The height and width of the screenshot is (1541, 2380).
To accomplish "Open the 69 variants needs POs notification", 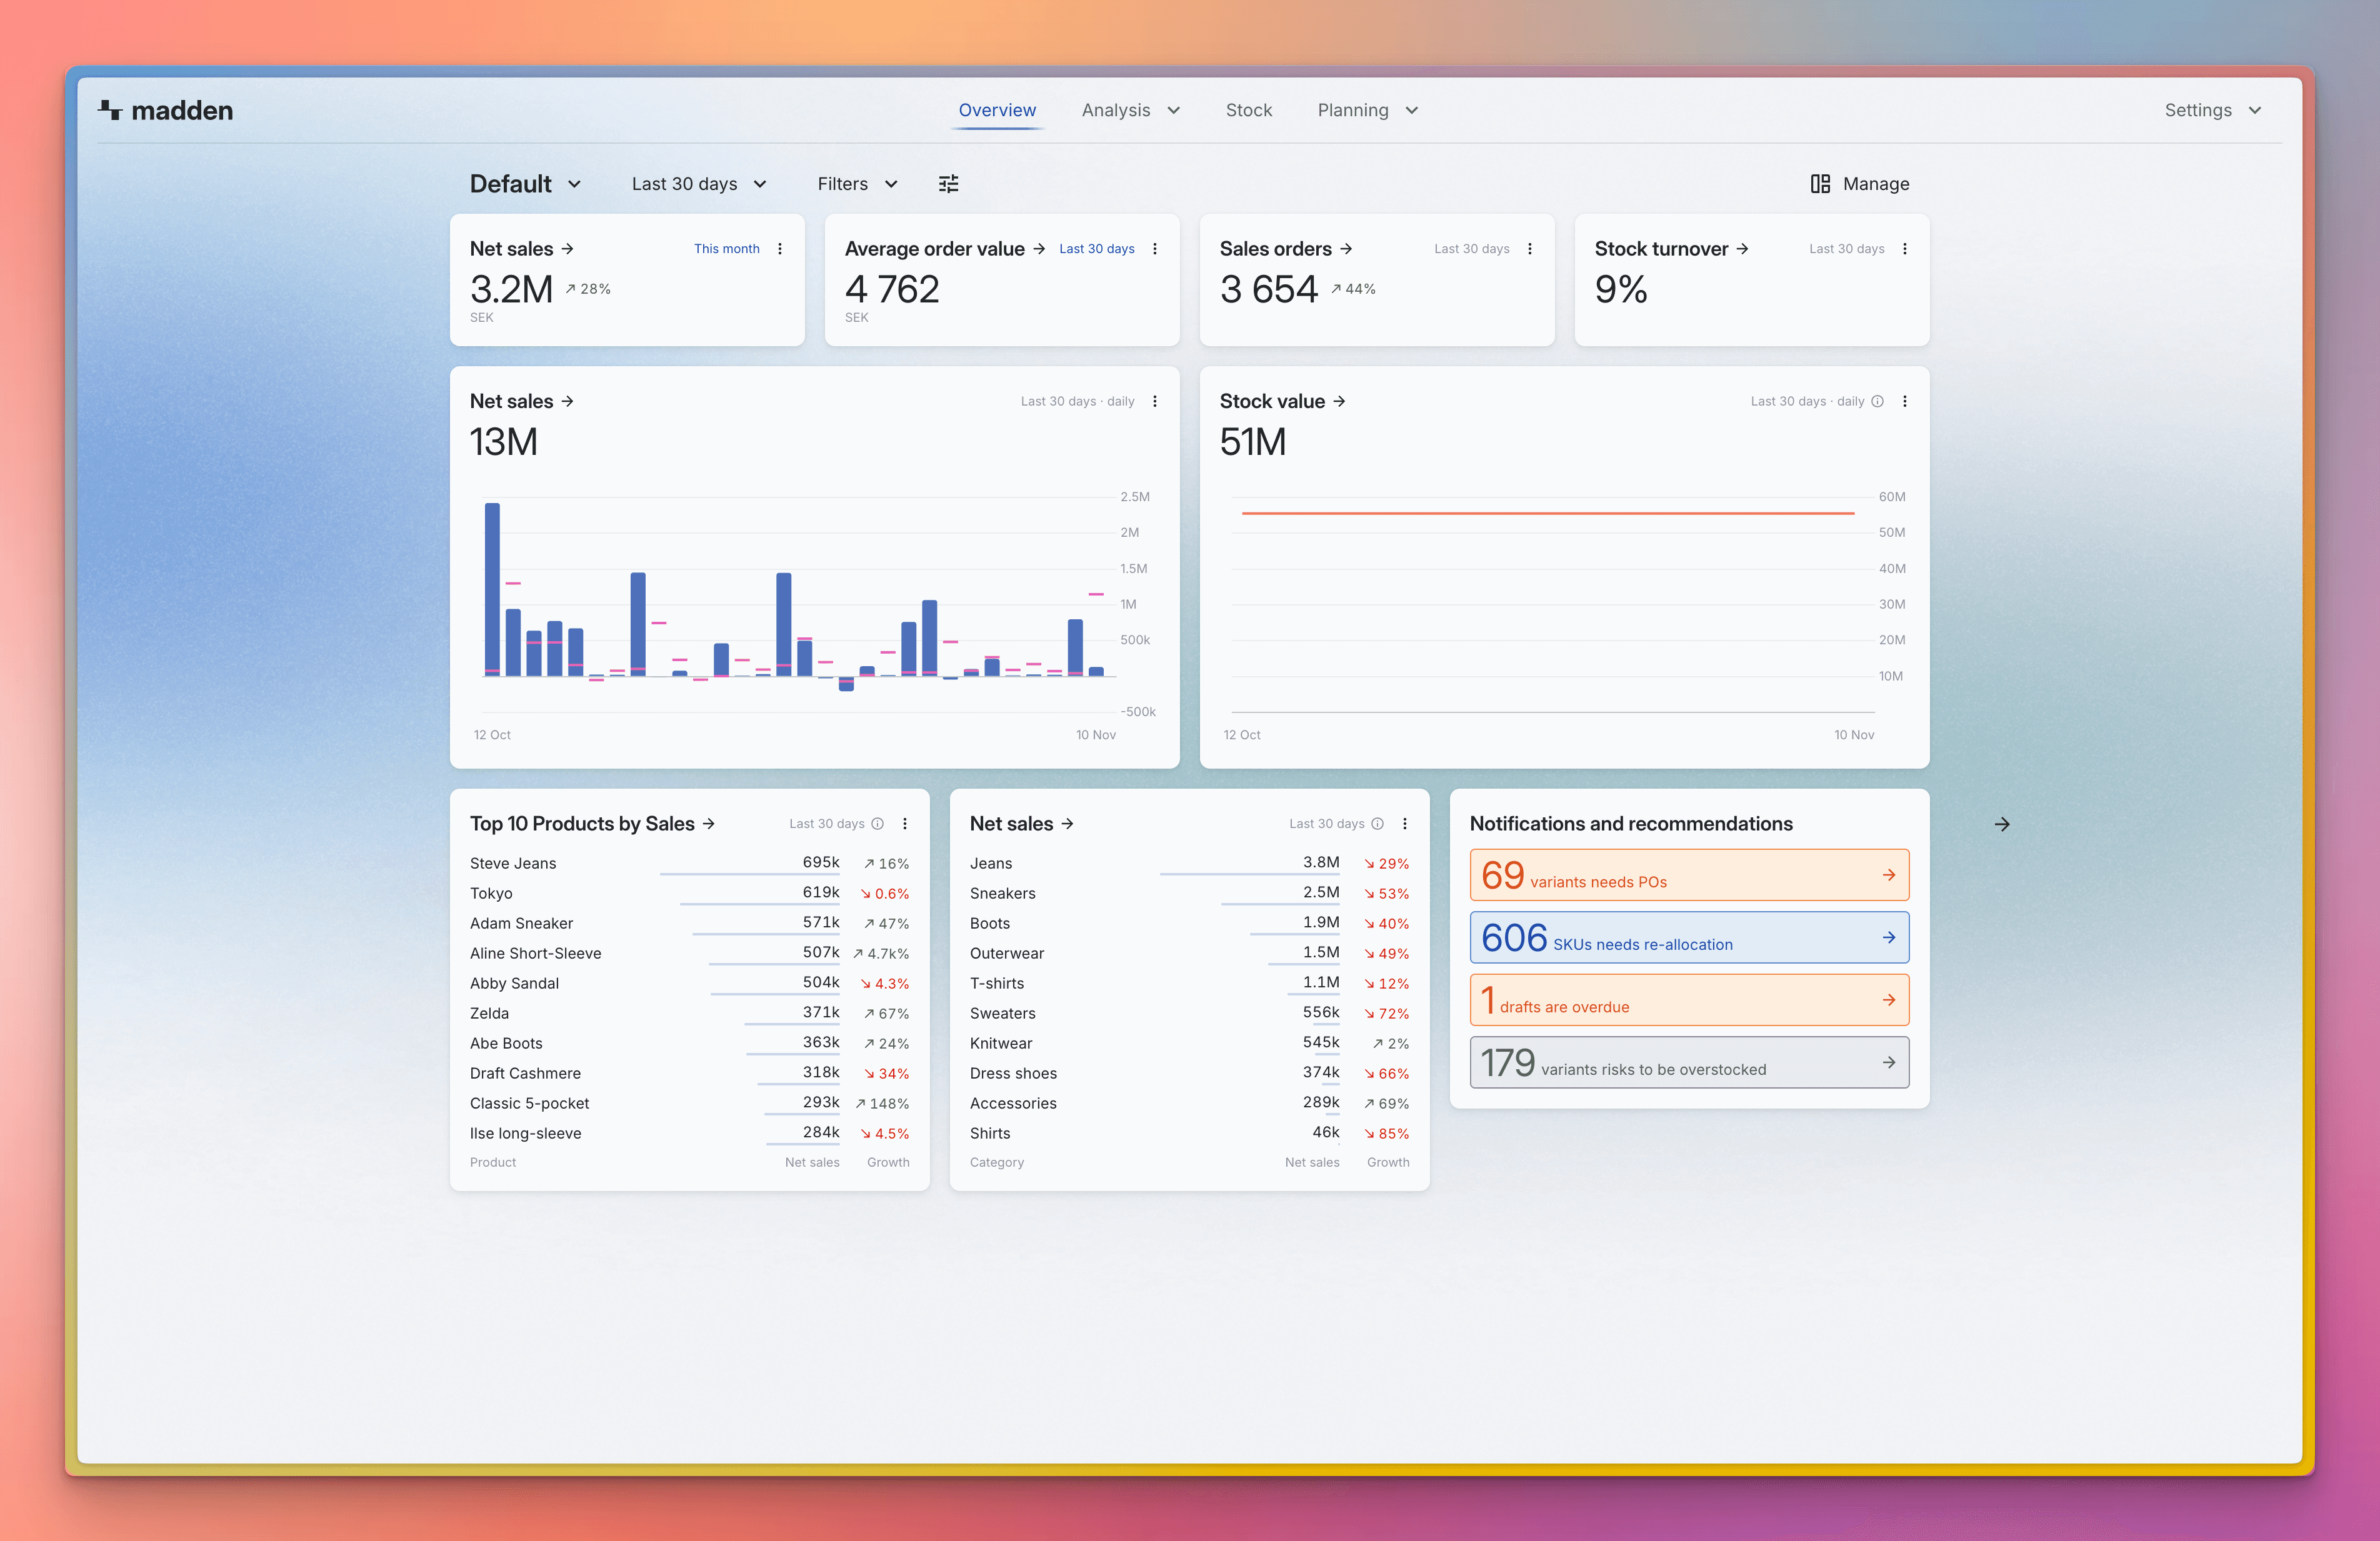I will point(1688,875).
